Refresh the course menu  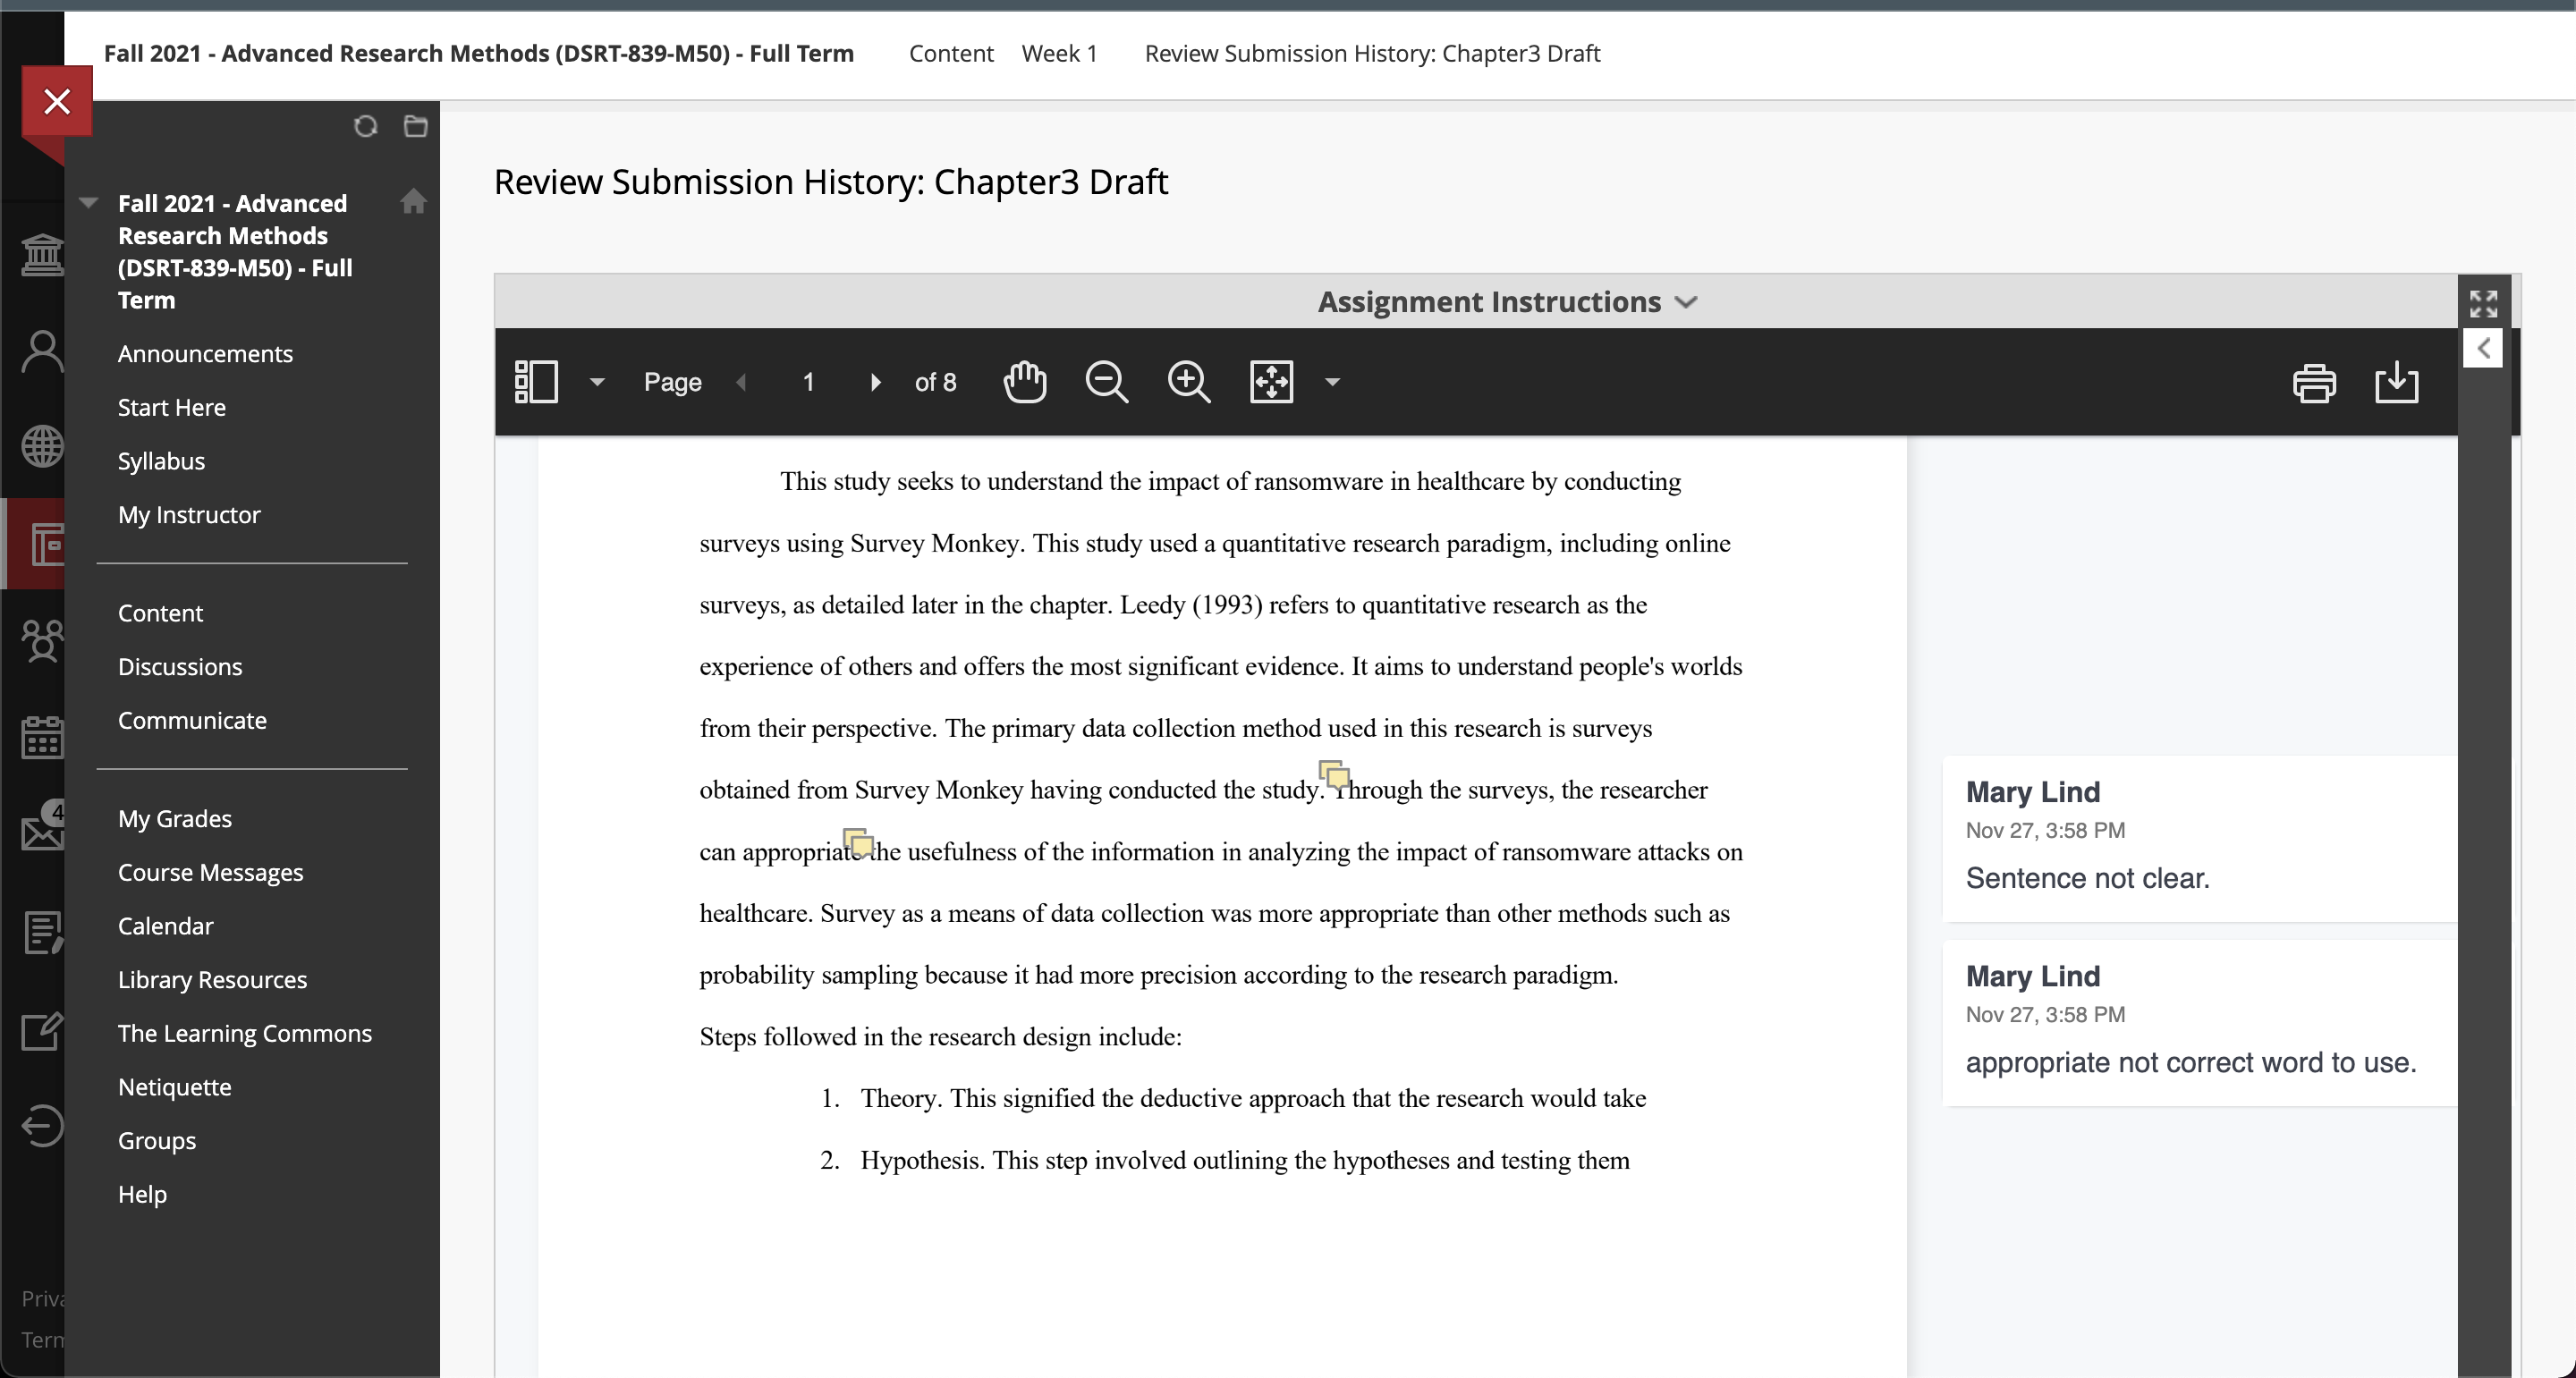tap(365, 127)
